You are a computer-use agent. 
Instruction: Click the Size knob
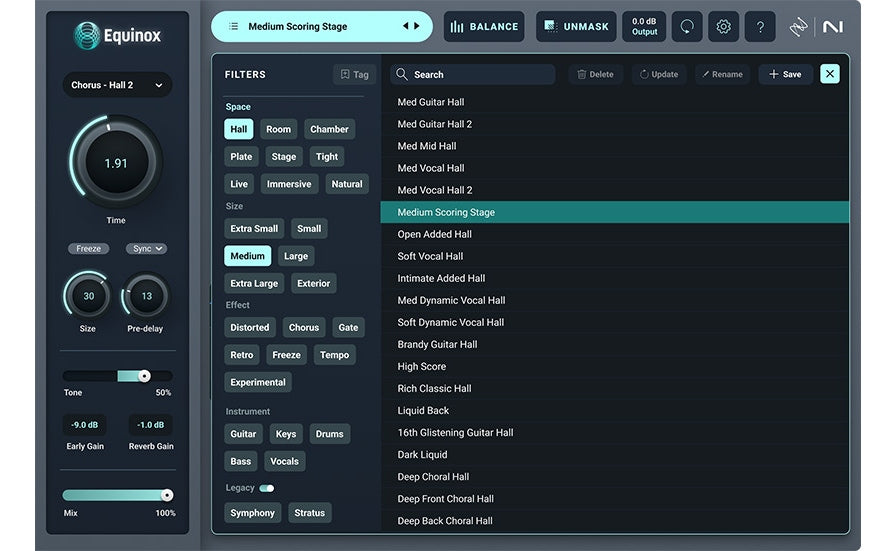pos(88,296)
